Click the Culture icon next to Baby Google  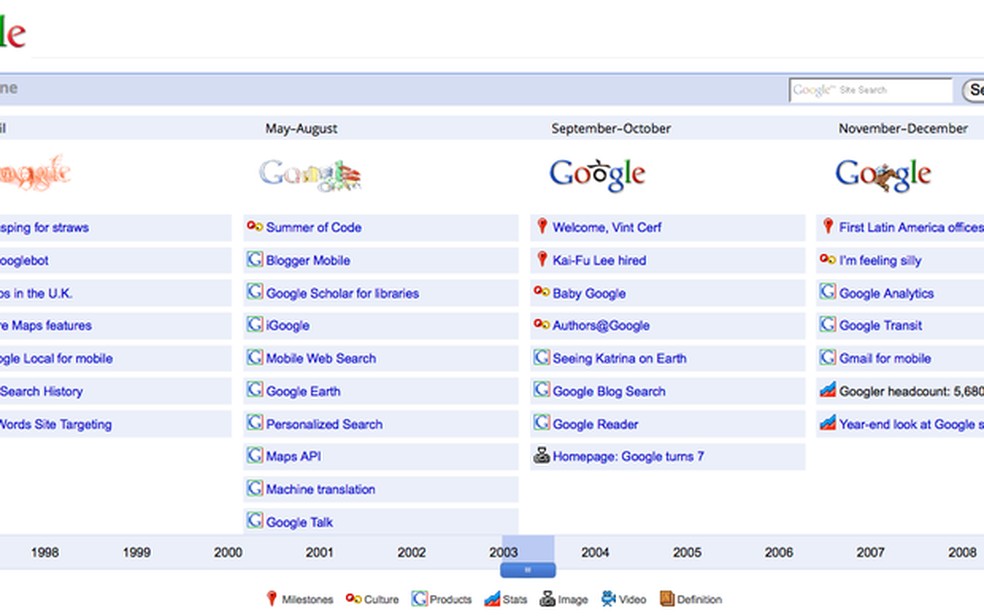543,292
